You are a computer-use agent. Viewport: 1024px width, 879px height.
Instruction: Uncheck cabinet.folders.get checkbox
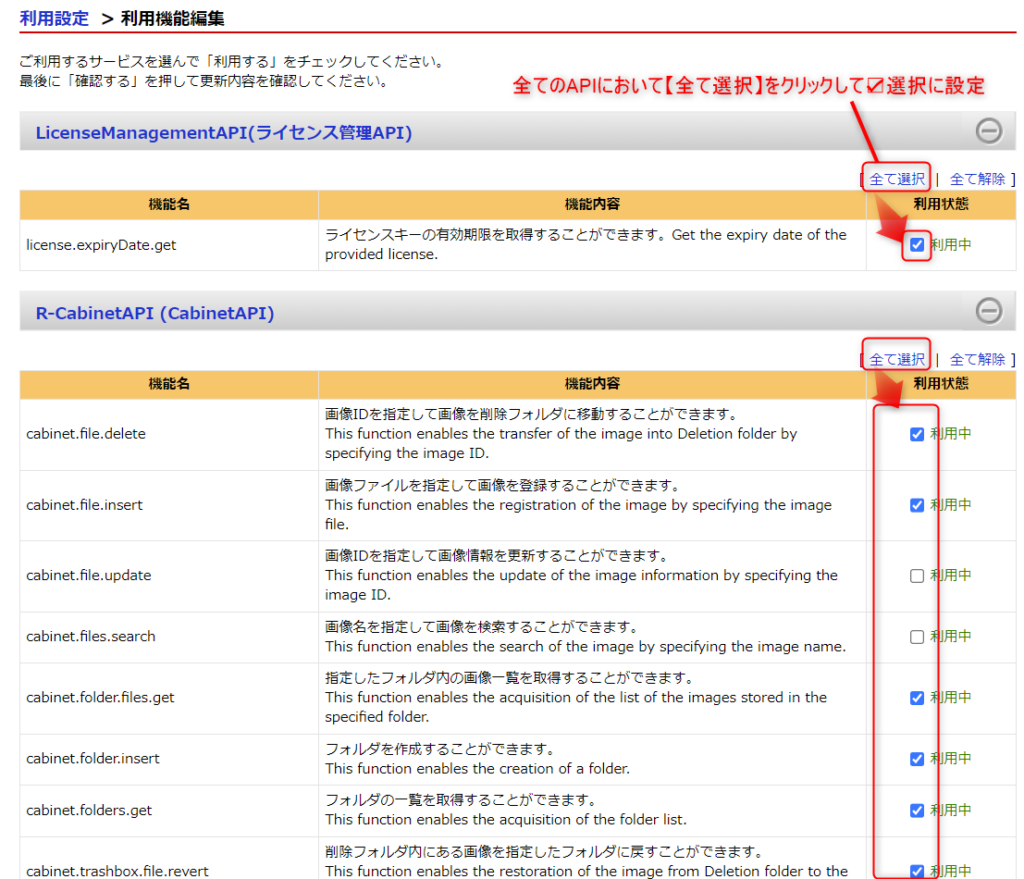coord(917,810)
